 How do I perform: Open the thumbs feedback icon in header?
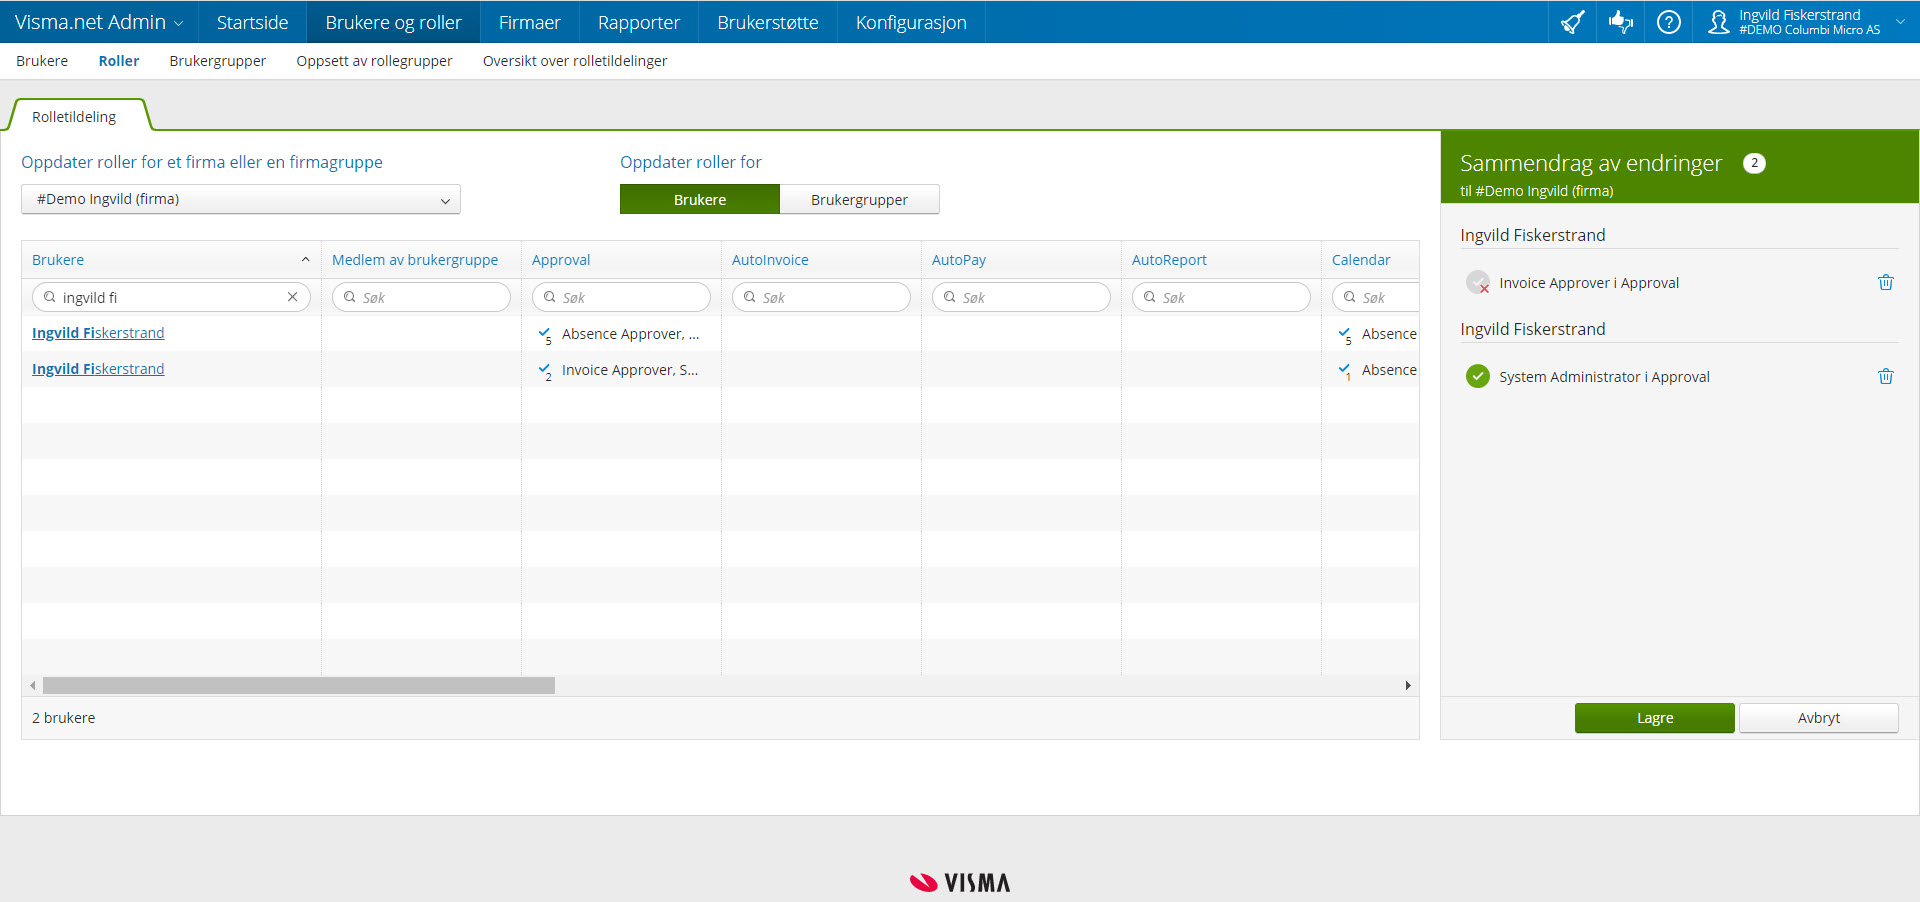1621,22
